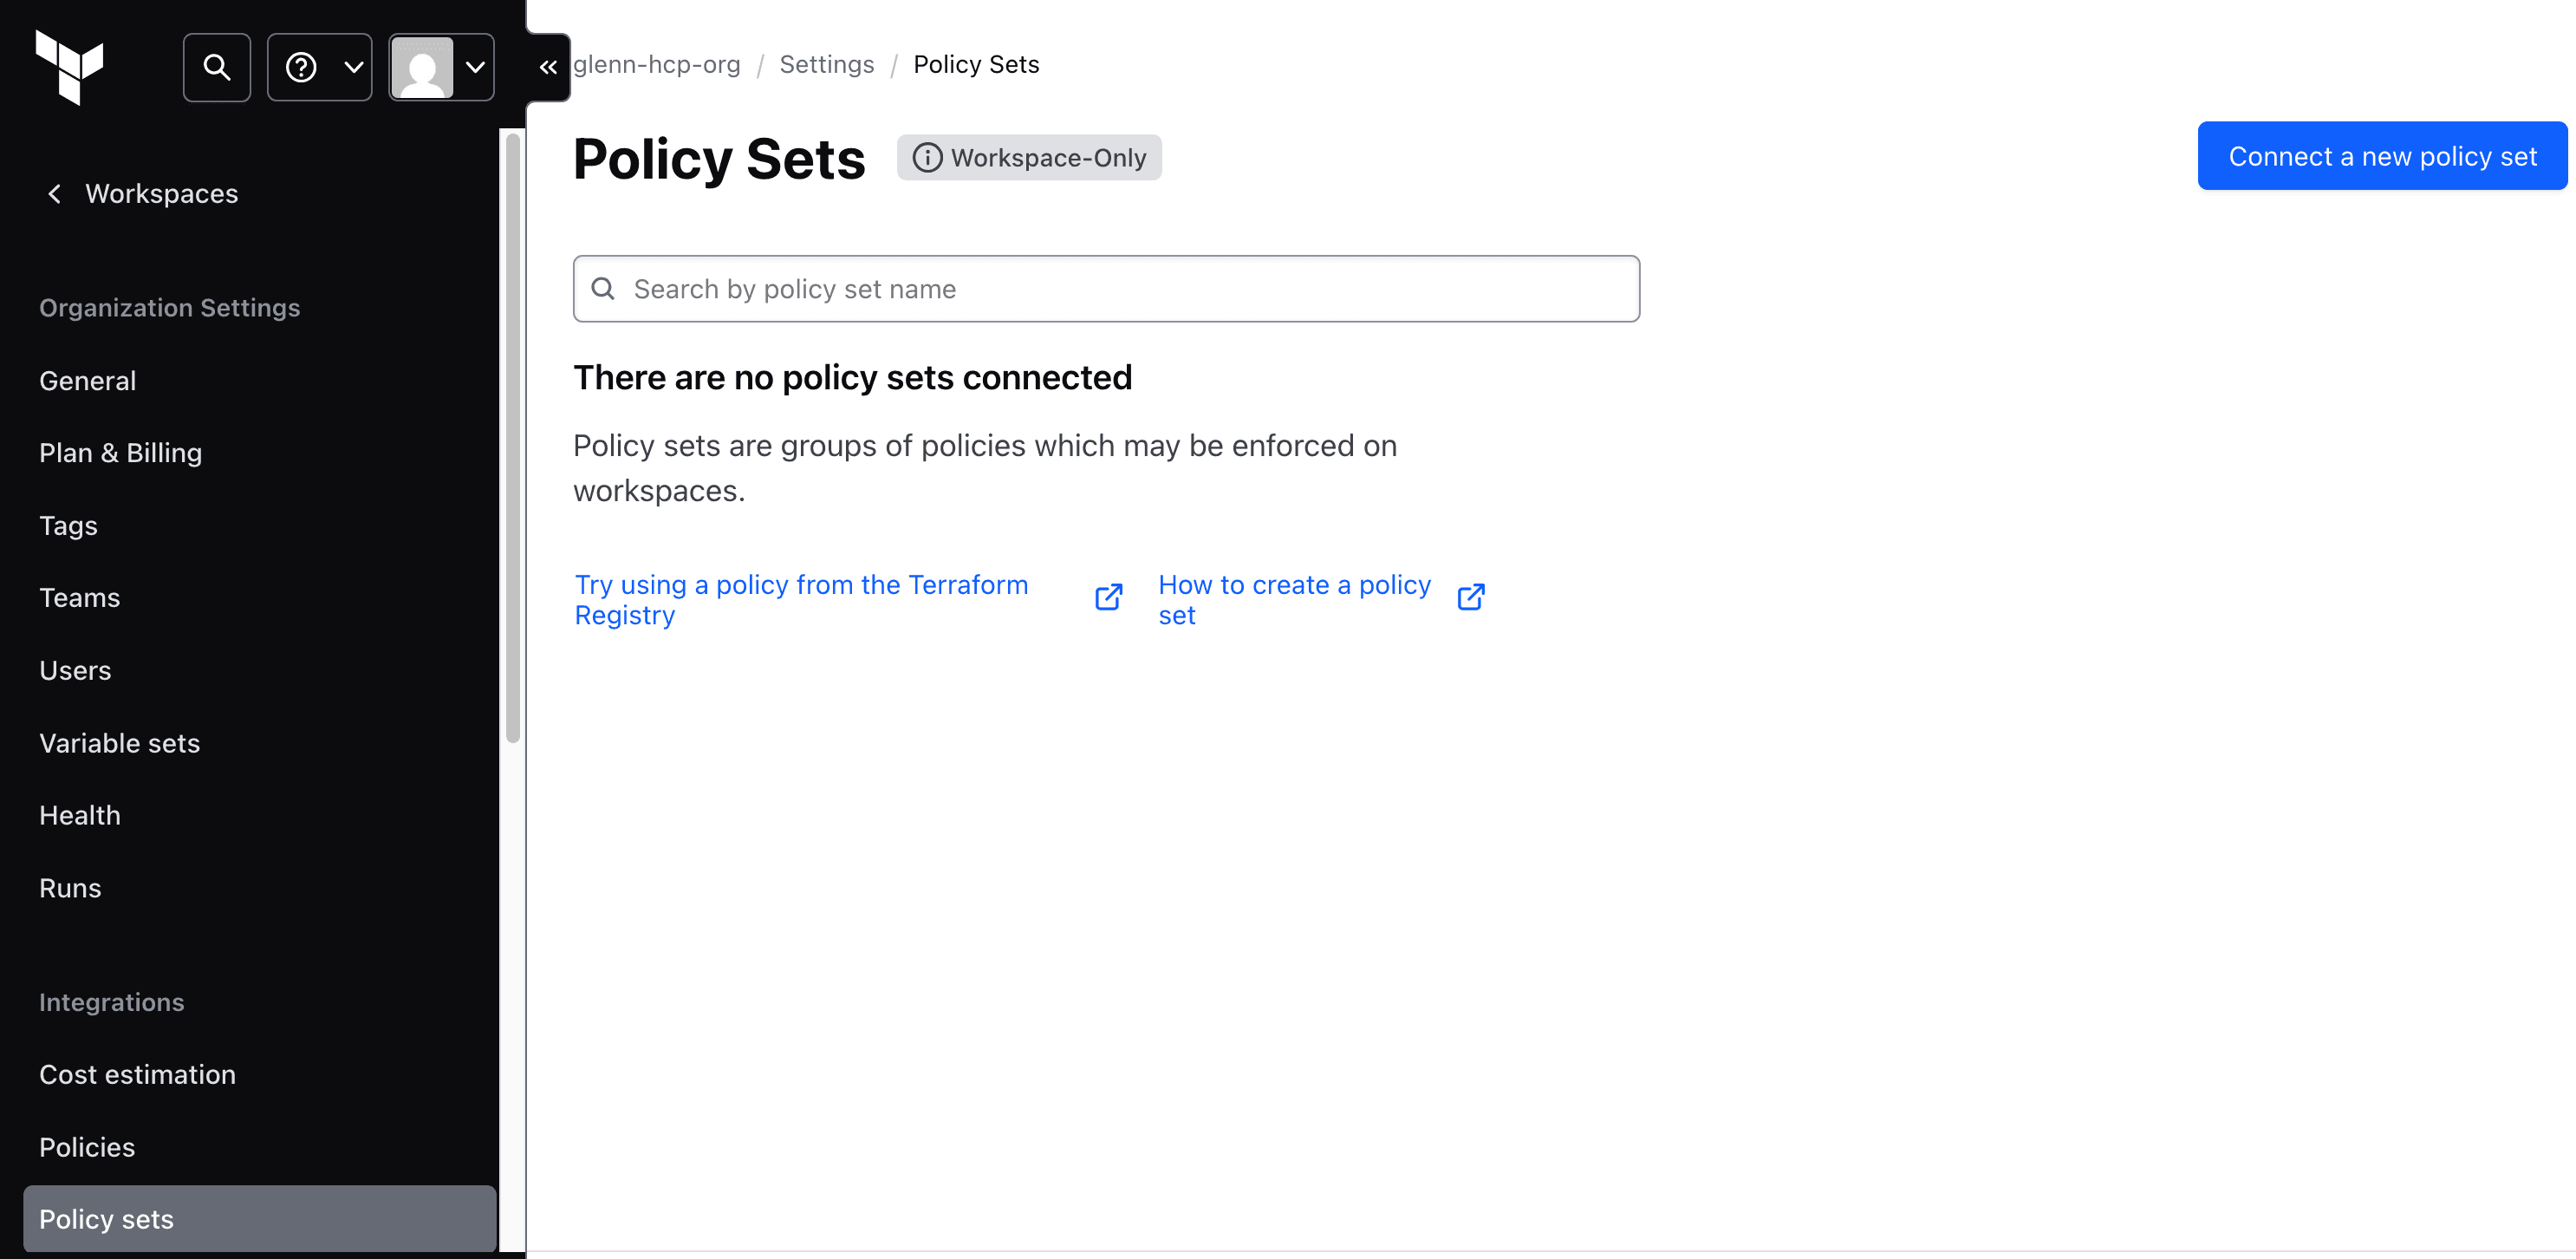Click Connect a new policy set button
Viewport: 2576px width, 1259px height.
point(2382,156)
